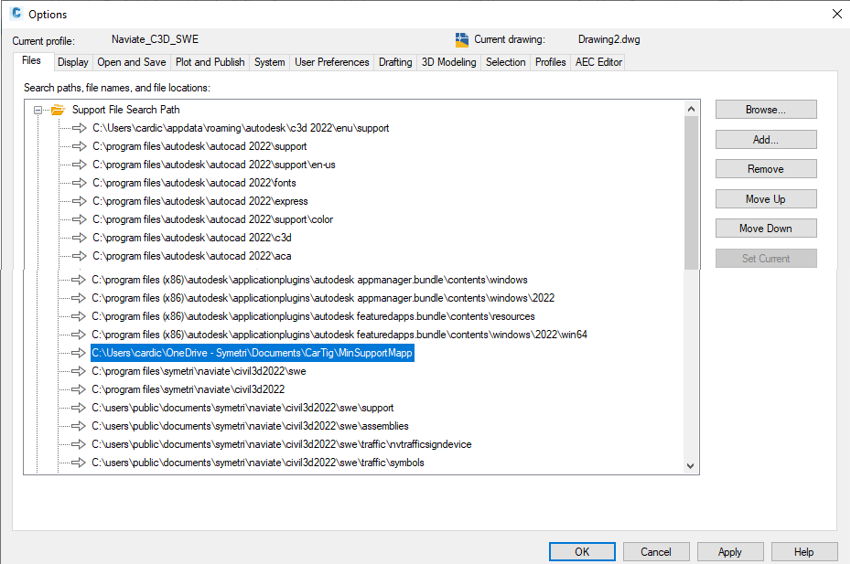
Task: Apply the current options
Action: [730, 552]
